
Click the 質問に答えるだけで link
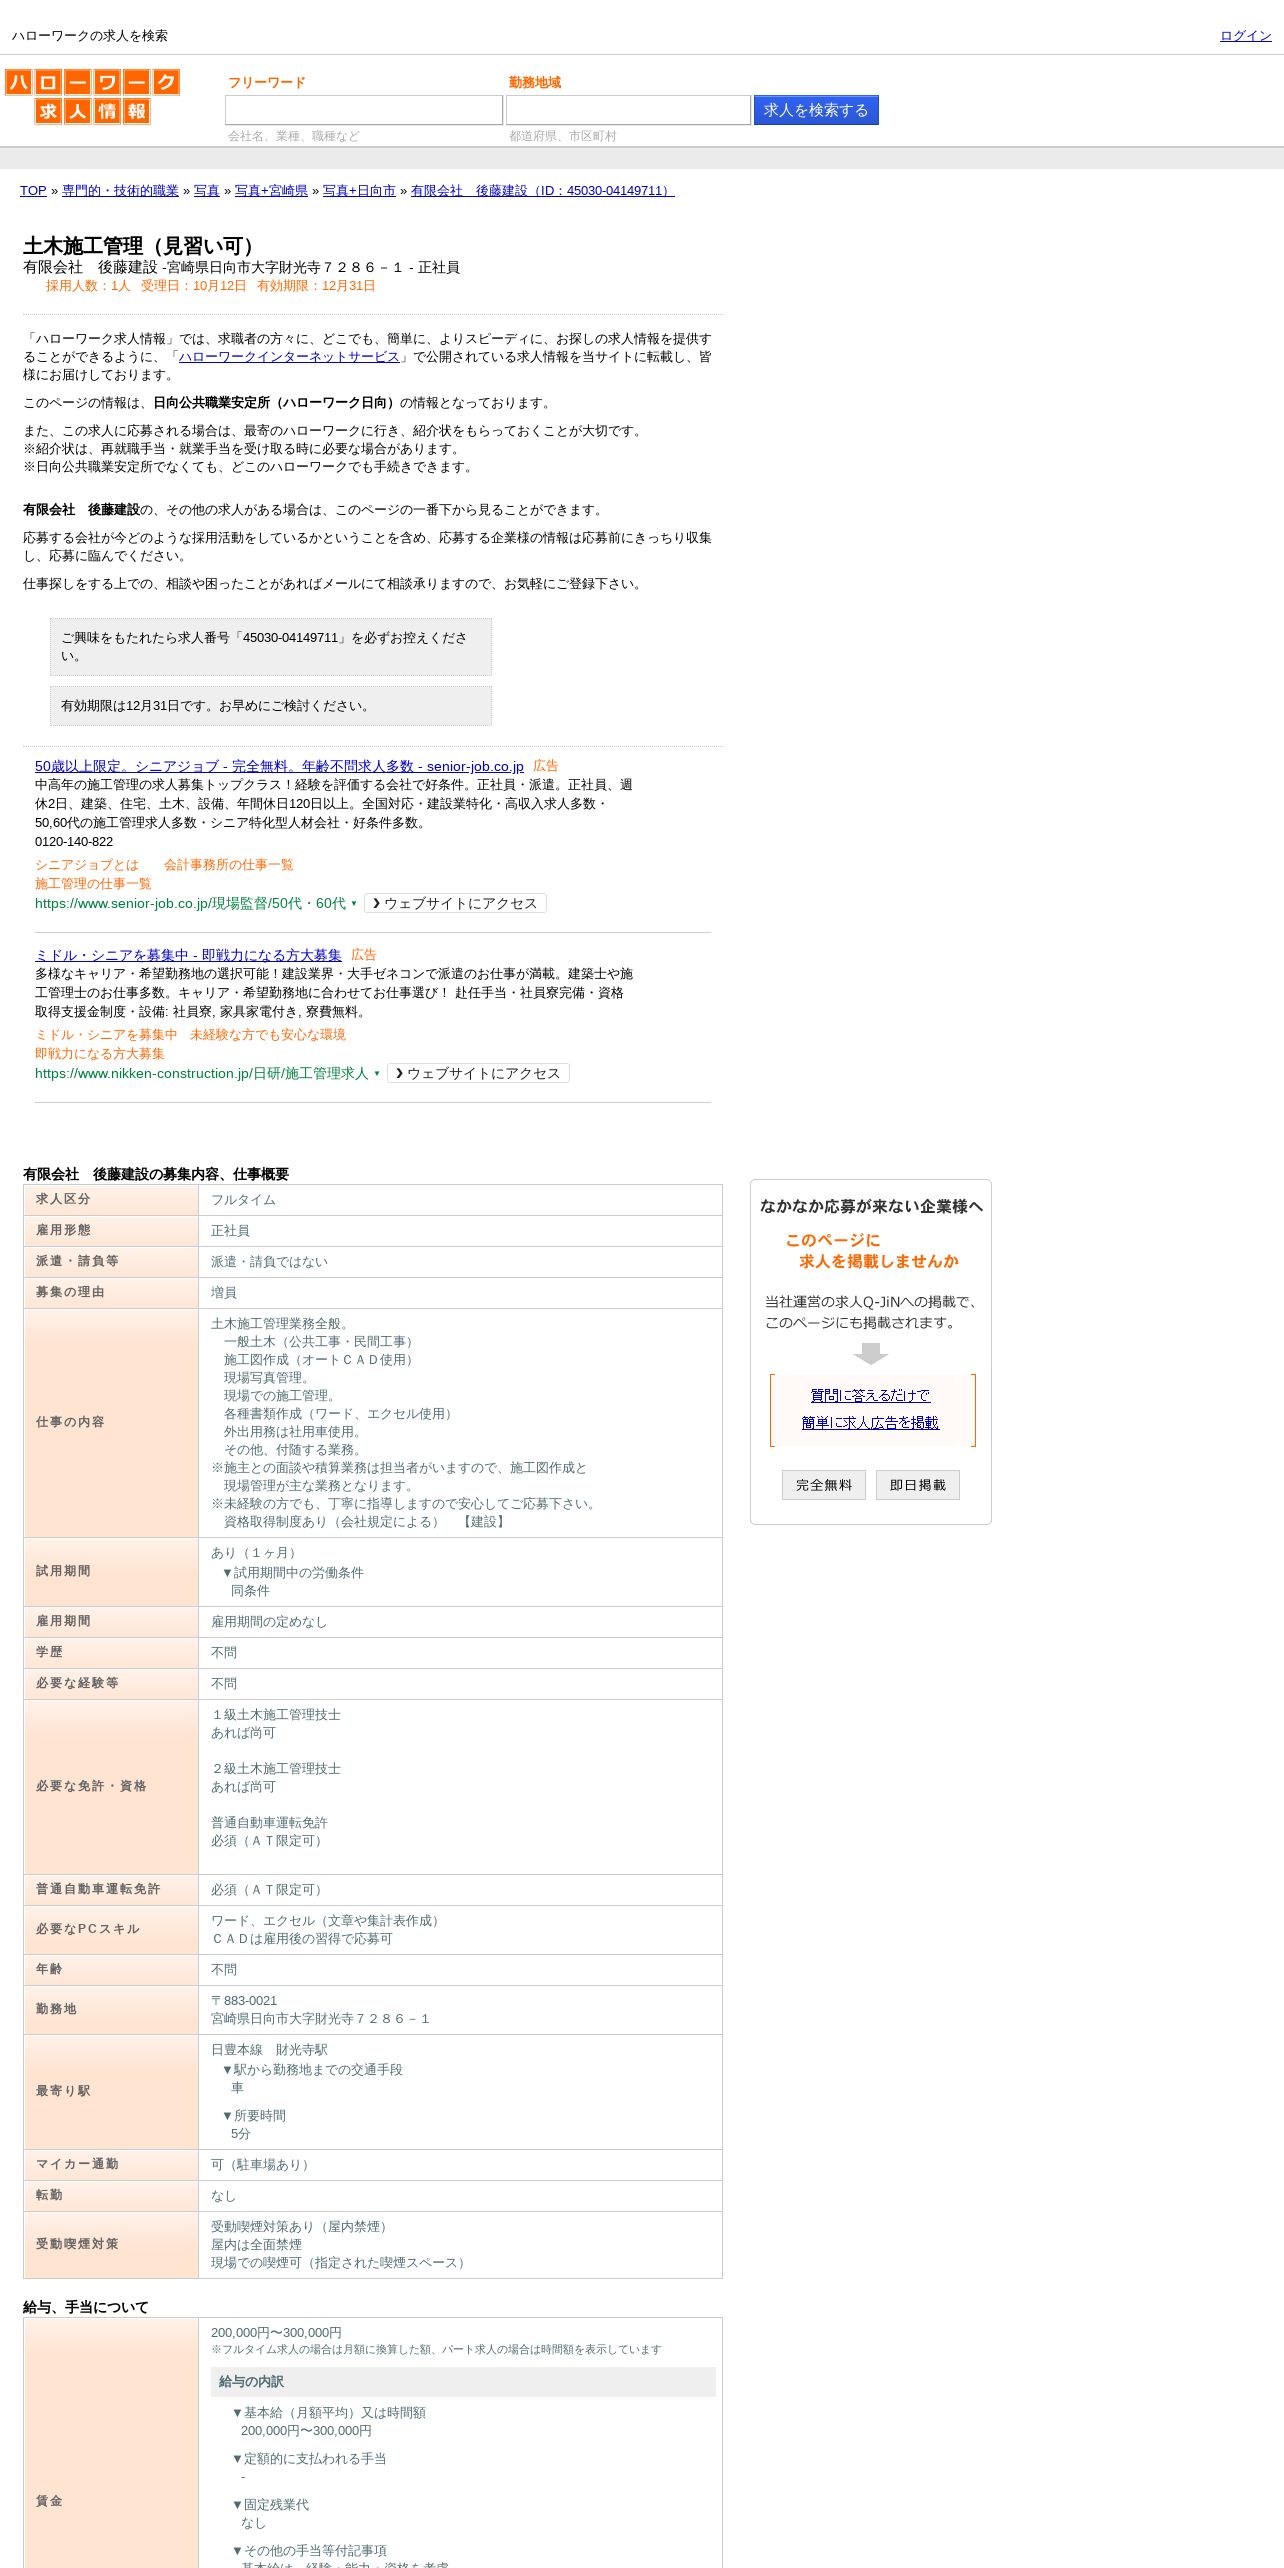870,1395
